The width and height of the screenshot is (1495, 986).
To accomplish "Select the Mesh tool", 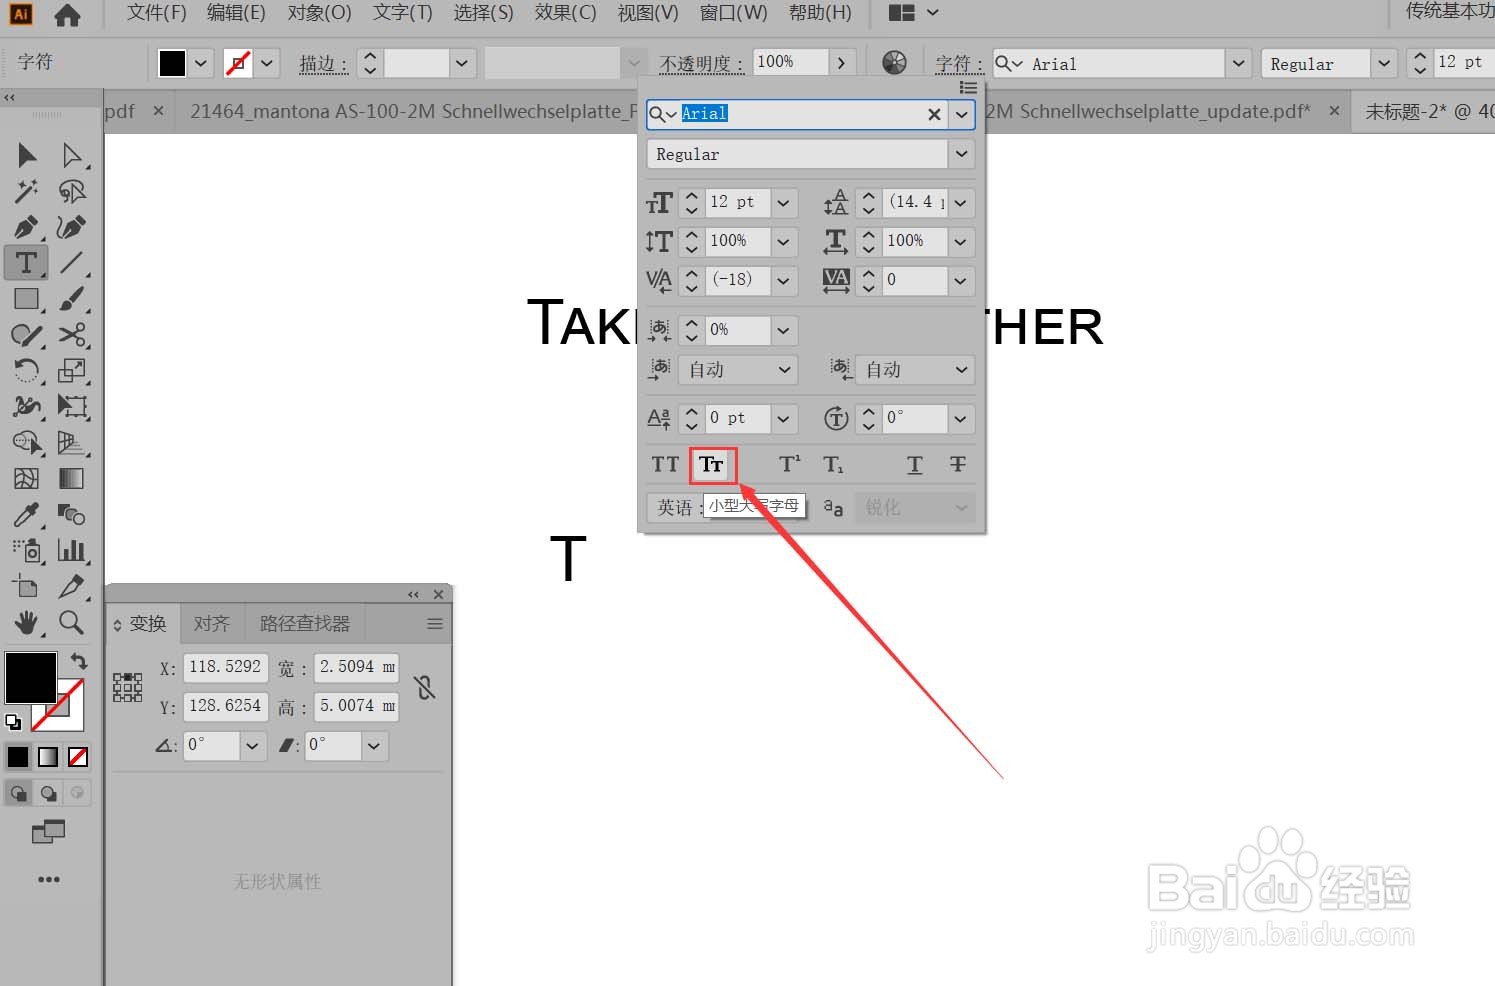I will pos(27,479).
